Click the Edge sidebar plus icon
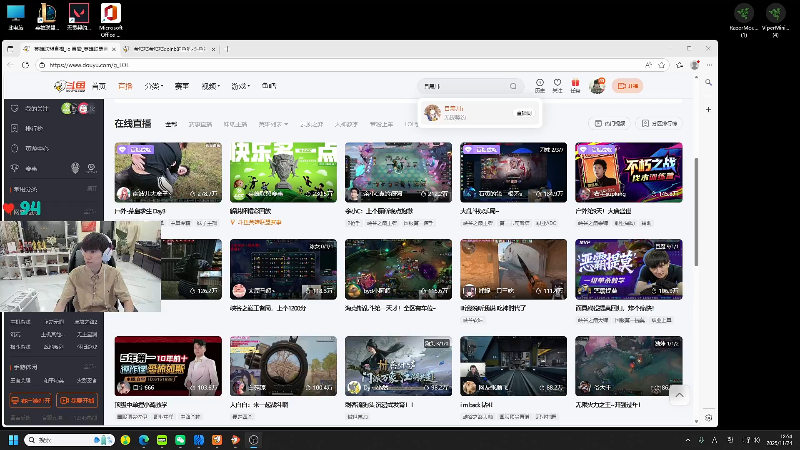Screen dimensions: 800x450 [x=708, y=109]
